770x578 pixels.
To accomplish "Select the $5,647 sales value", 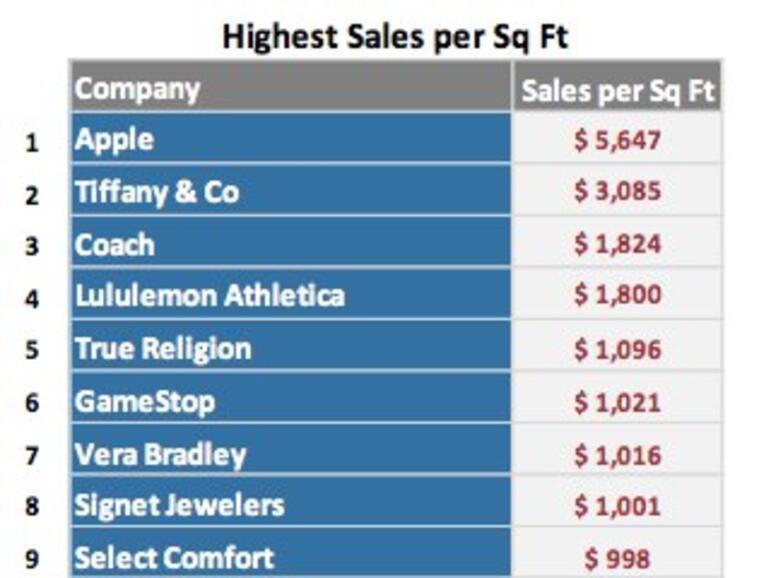I will 617,140.
